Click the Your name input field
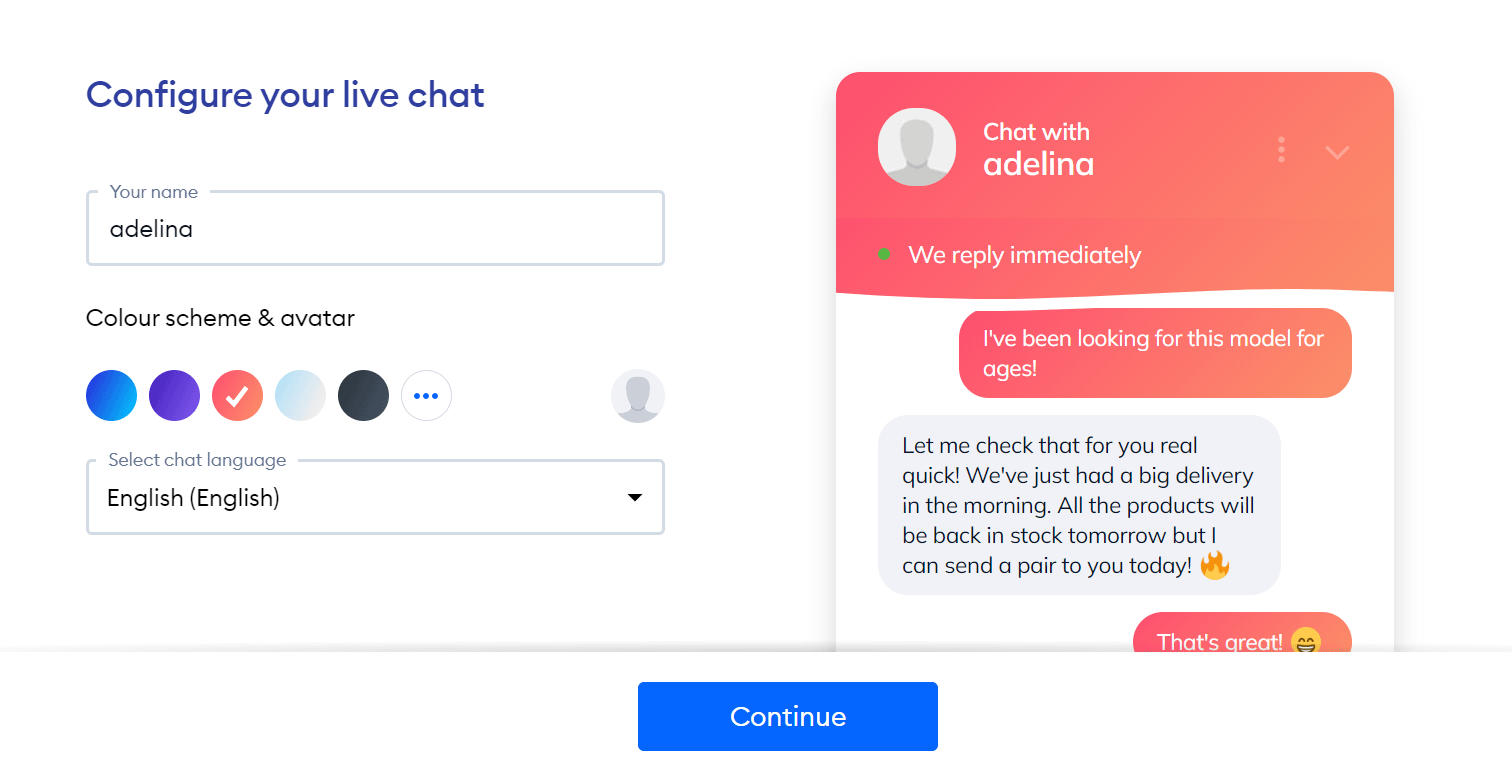Image resolution: width=1512 pixels, height=774 pixels. tap(375, 228)
